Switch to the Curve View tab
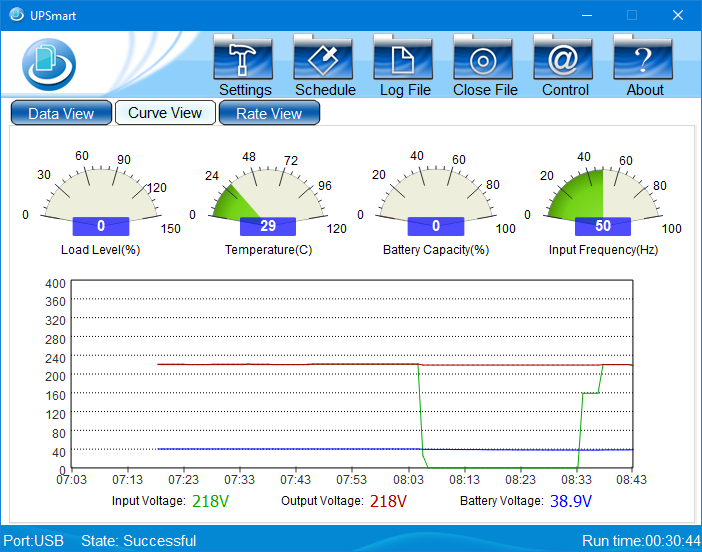 click(x=165, y=113)
